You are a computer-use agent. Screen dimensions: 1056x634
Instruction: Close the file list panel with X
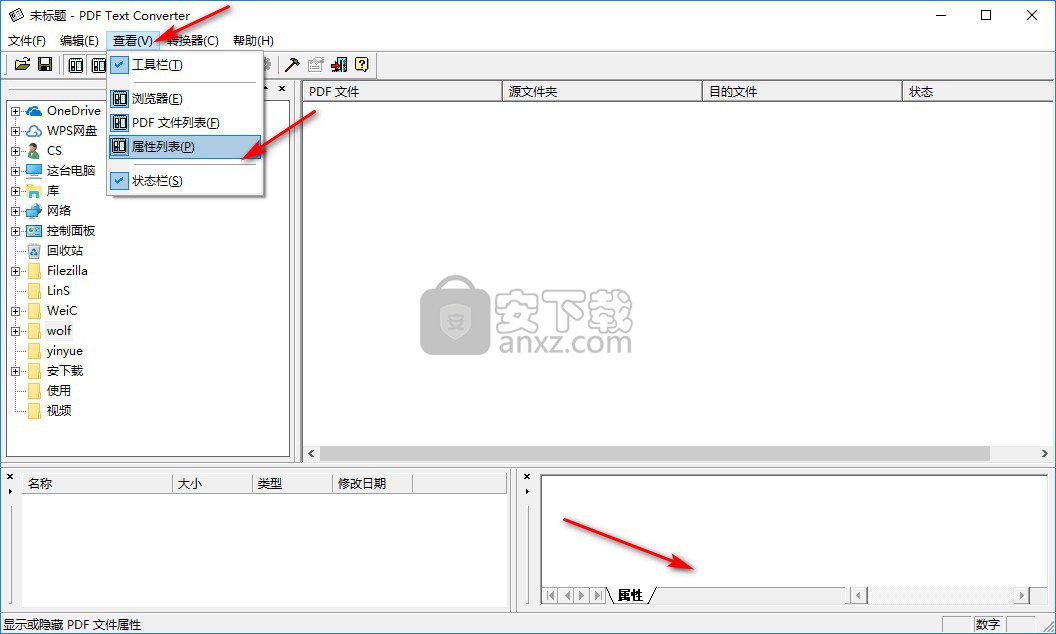10,477
